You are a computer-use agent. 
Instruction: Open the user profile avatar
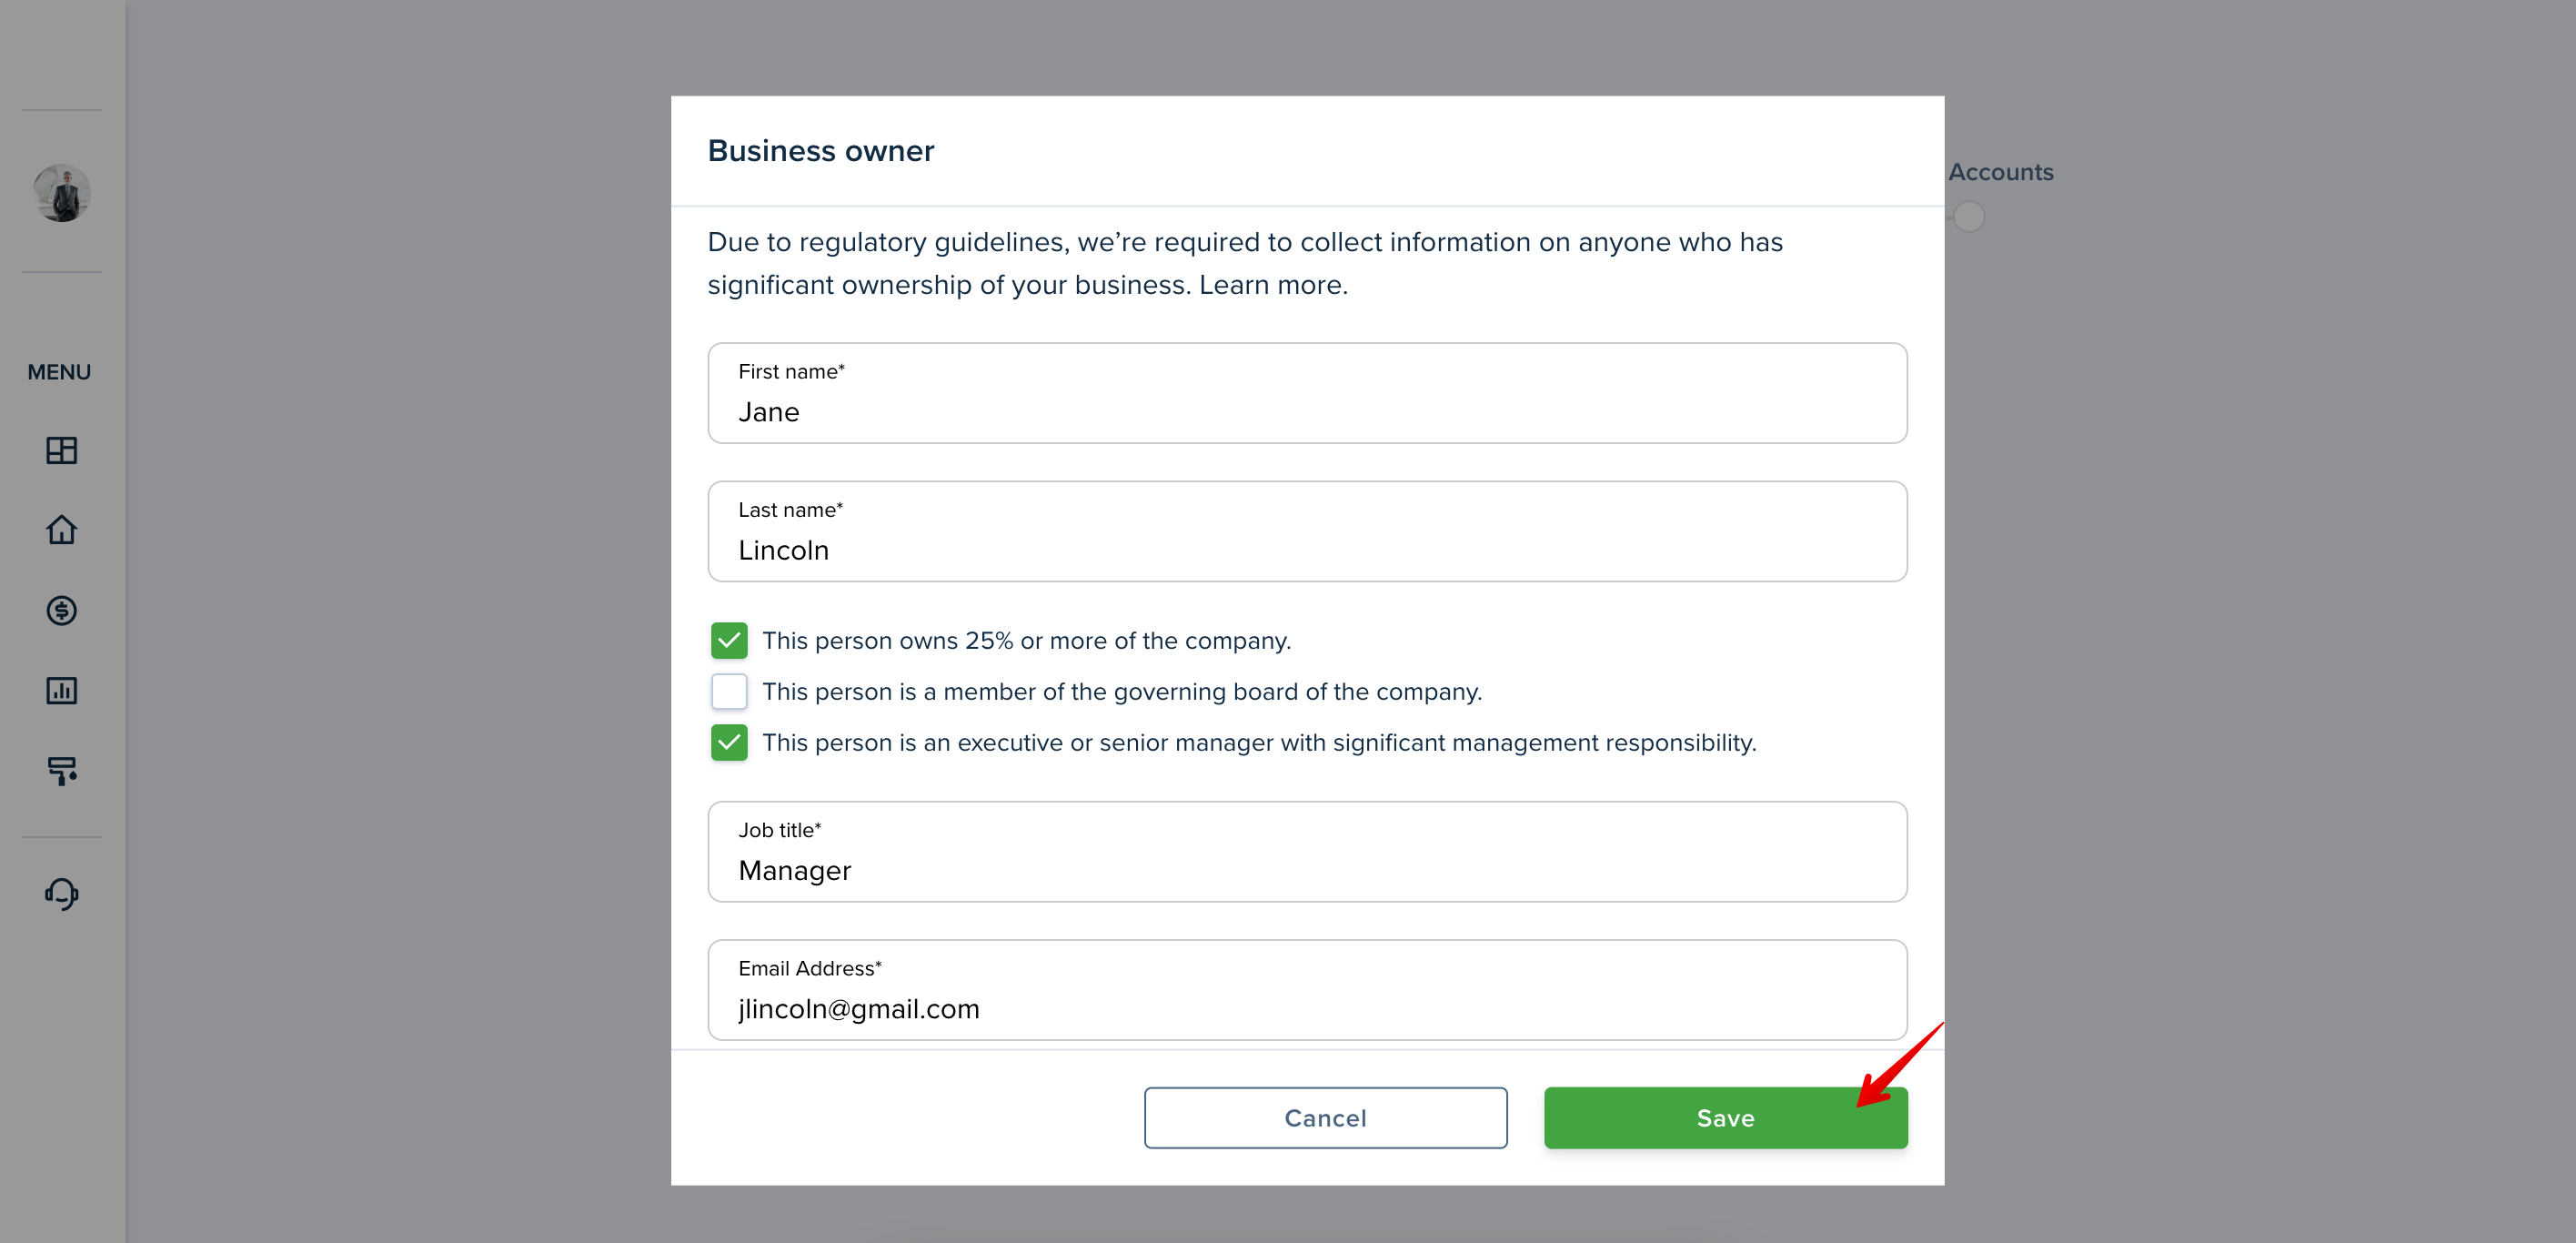[62, 193]
